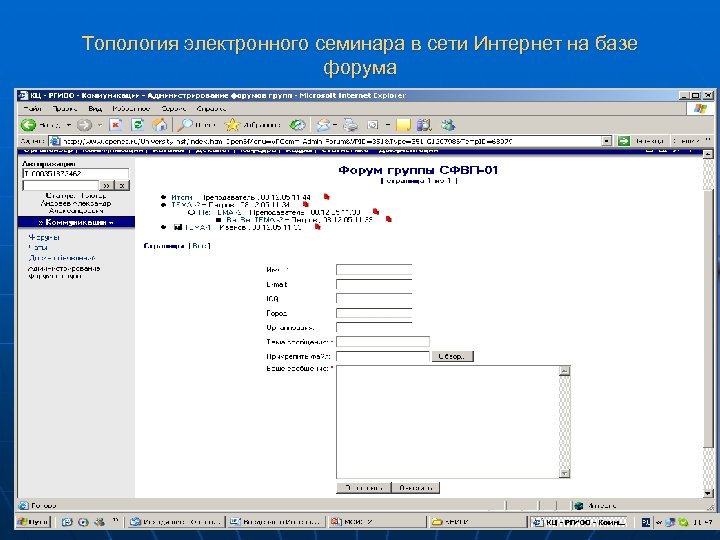Open the Избранное menu
720x540 pixels.
coord(131,109)
